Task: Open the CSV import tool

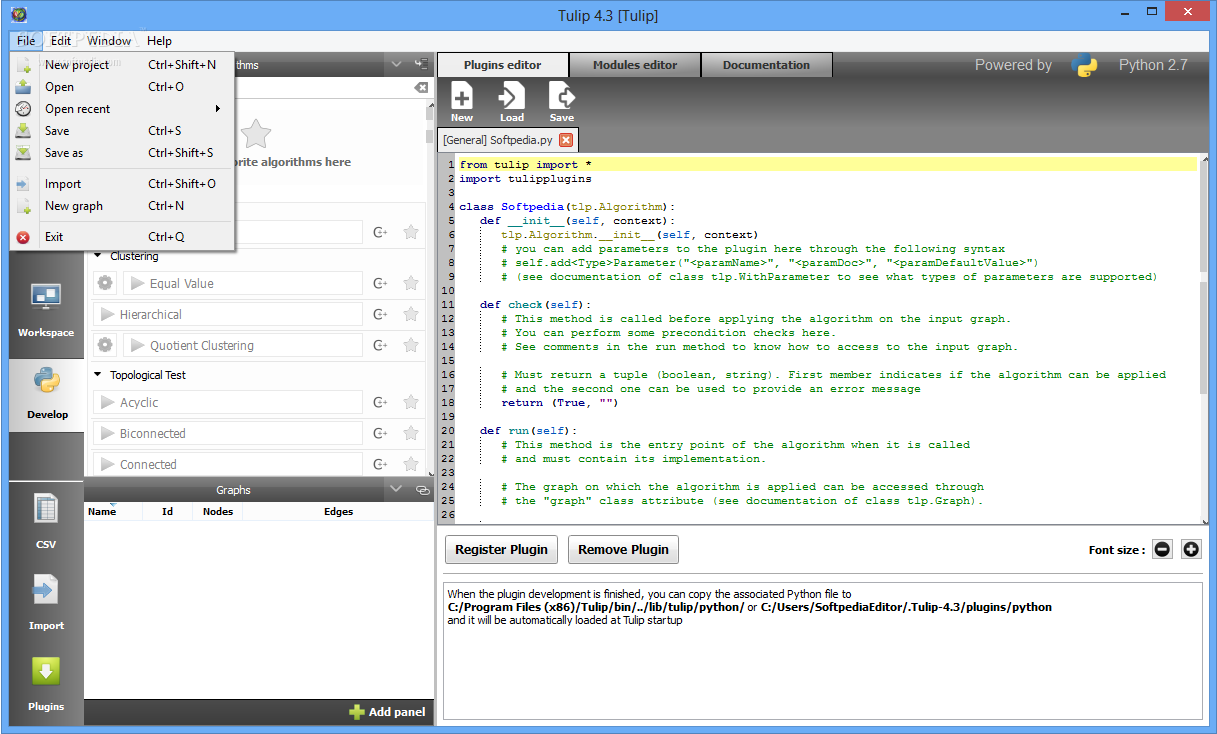Action: [x=46, y=520]
